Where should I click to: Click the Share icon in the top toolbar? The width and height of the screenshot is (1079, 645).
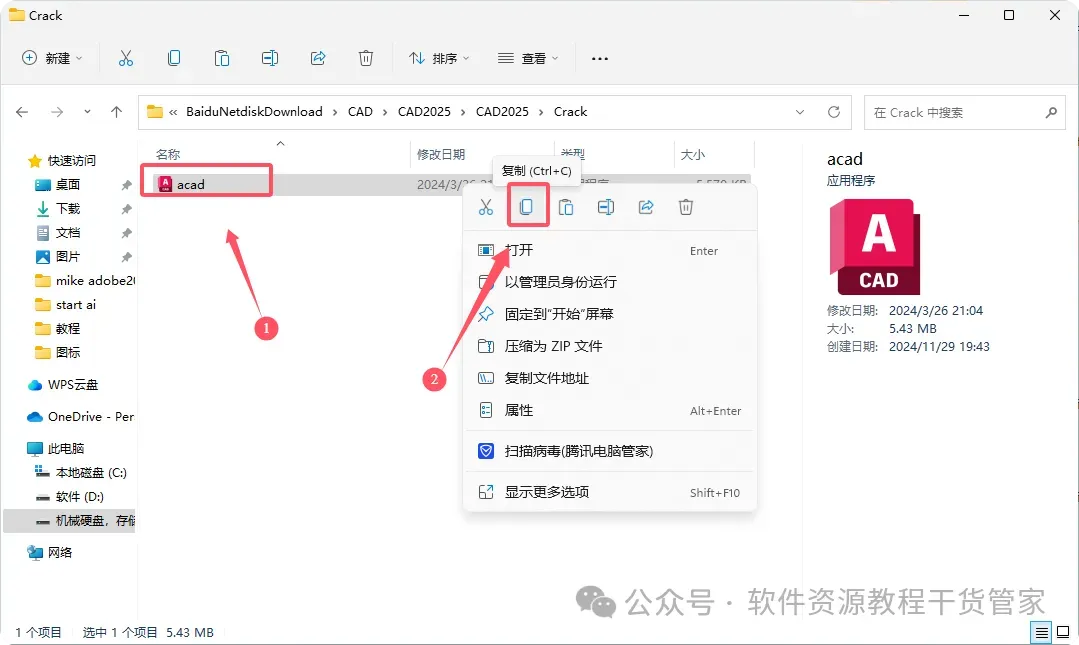click(x=318, y=59)
